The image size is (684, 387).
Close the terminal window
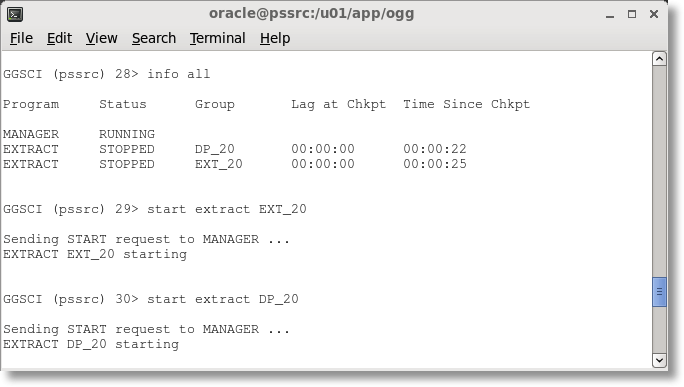point(653,14)
